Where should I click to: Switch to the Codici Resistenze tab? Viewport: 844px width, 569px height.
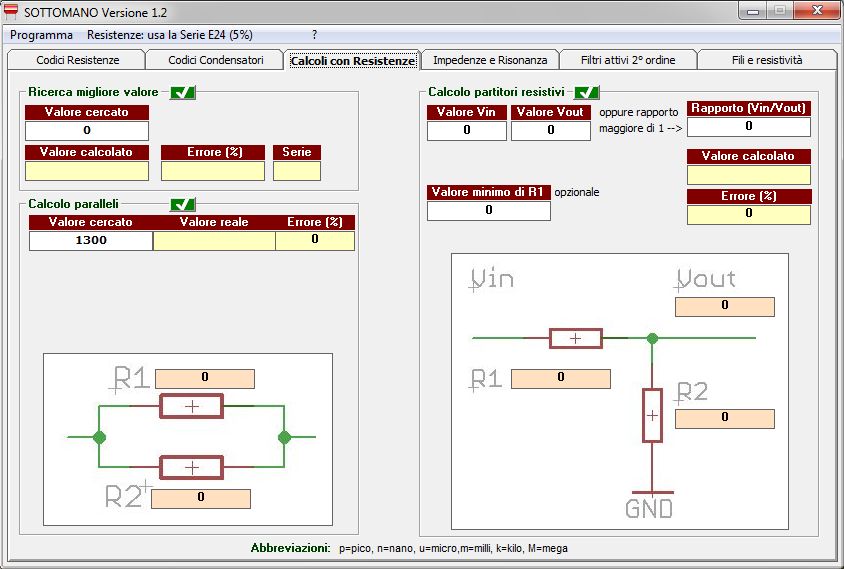point(77,60)
